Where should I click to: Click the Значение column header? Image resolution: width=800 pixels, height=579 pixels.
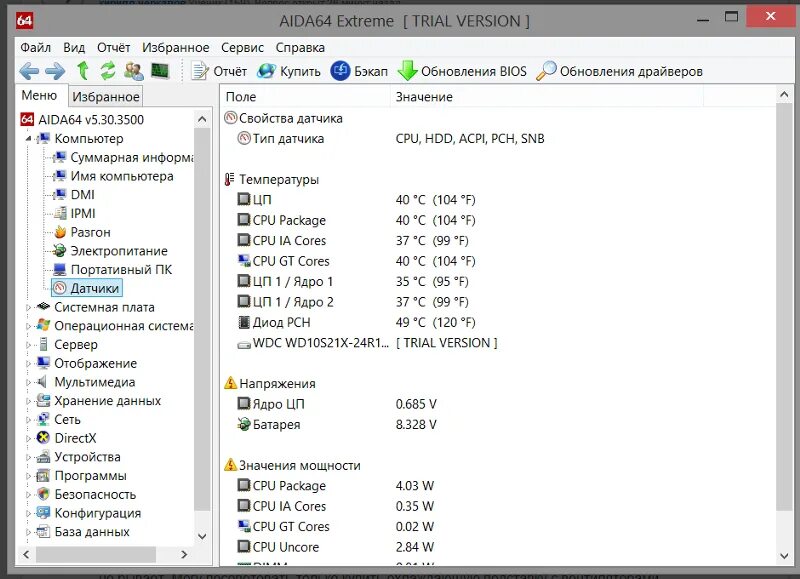pyautogui.click(x=547, y=97)
